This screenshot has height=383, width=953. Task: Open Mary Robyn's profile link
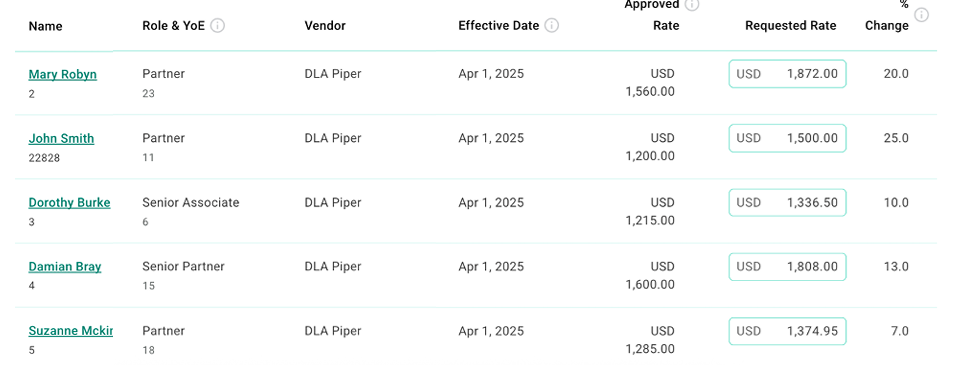tap(63, 74)
